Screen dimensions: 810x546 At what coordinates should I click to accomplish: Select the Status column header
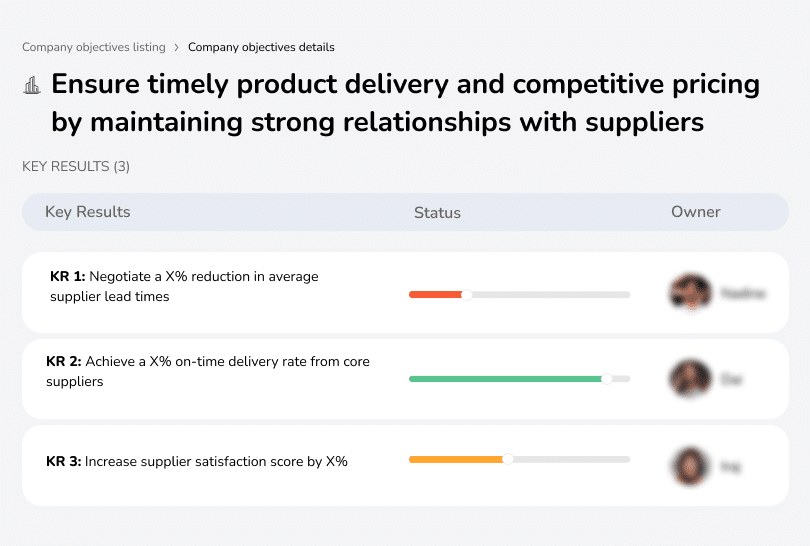pos(437,212)
